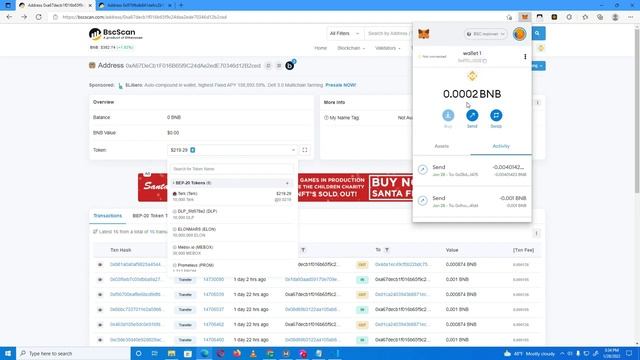Select the ELONMARS (ELON) token entry
640x360 pixels.
tap(231, 232)
